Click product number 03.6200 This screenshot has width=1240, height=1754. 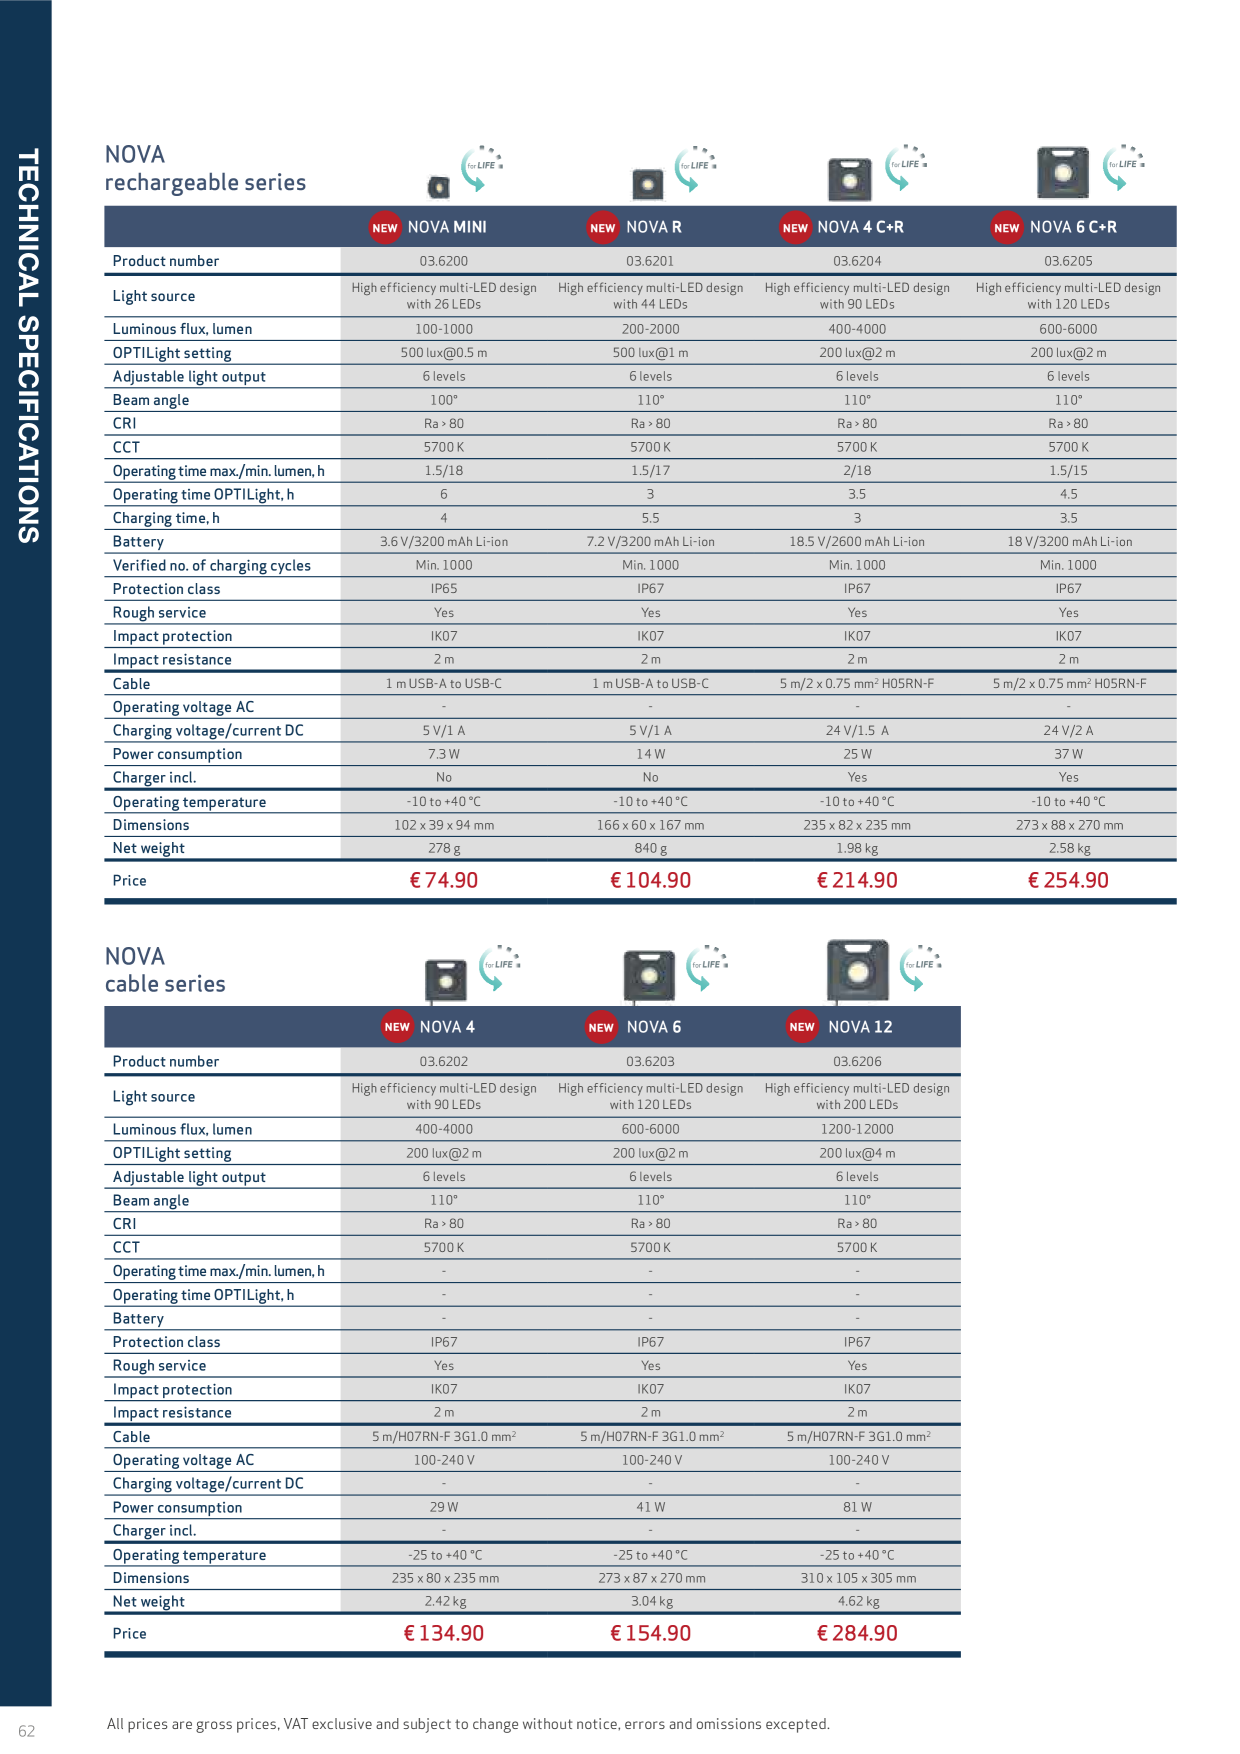point(444,261)
